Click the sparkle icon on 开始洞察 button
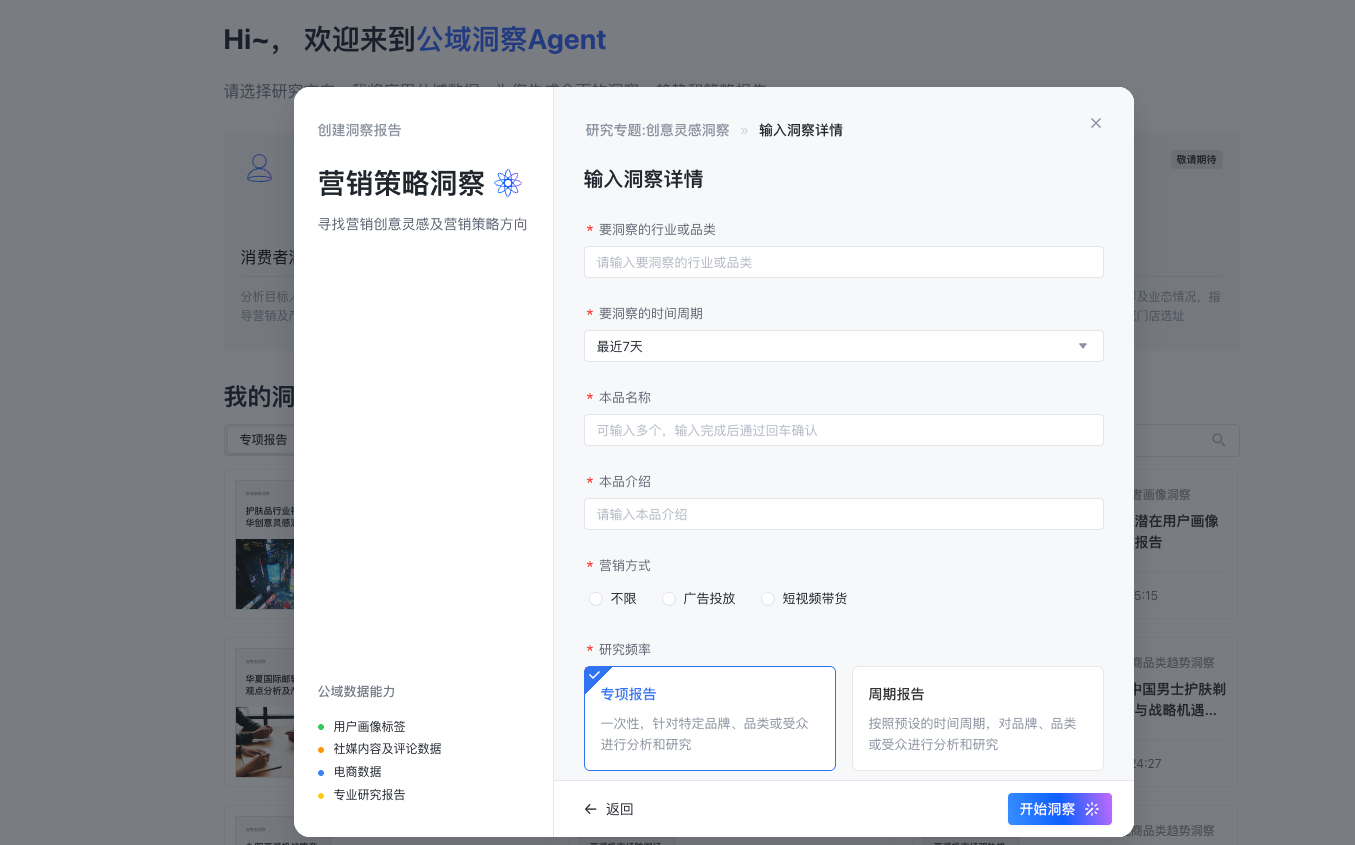 1092,809
